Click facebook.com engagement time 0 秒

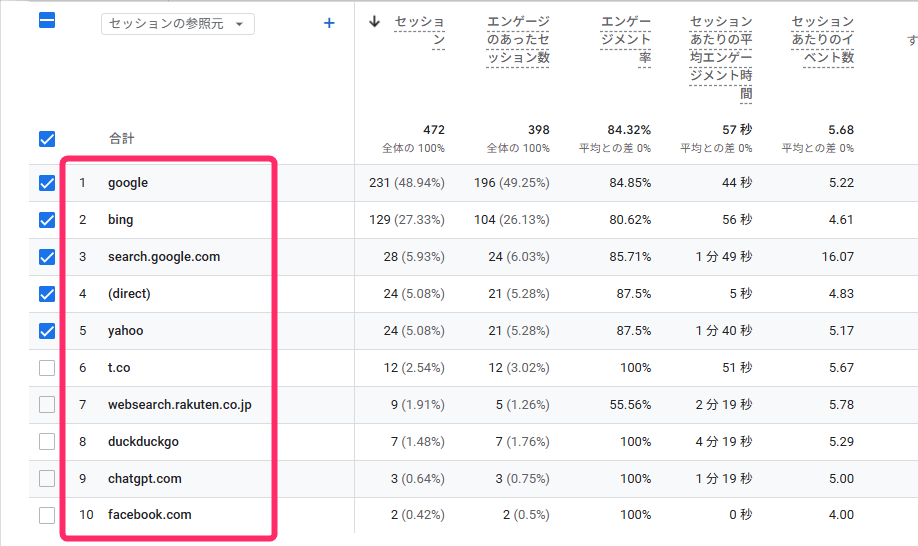tap(741, 515)
